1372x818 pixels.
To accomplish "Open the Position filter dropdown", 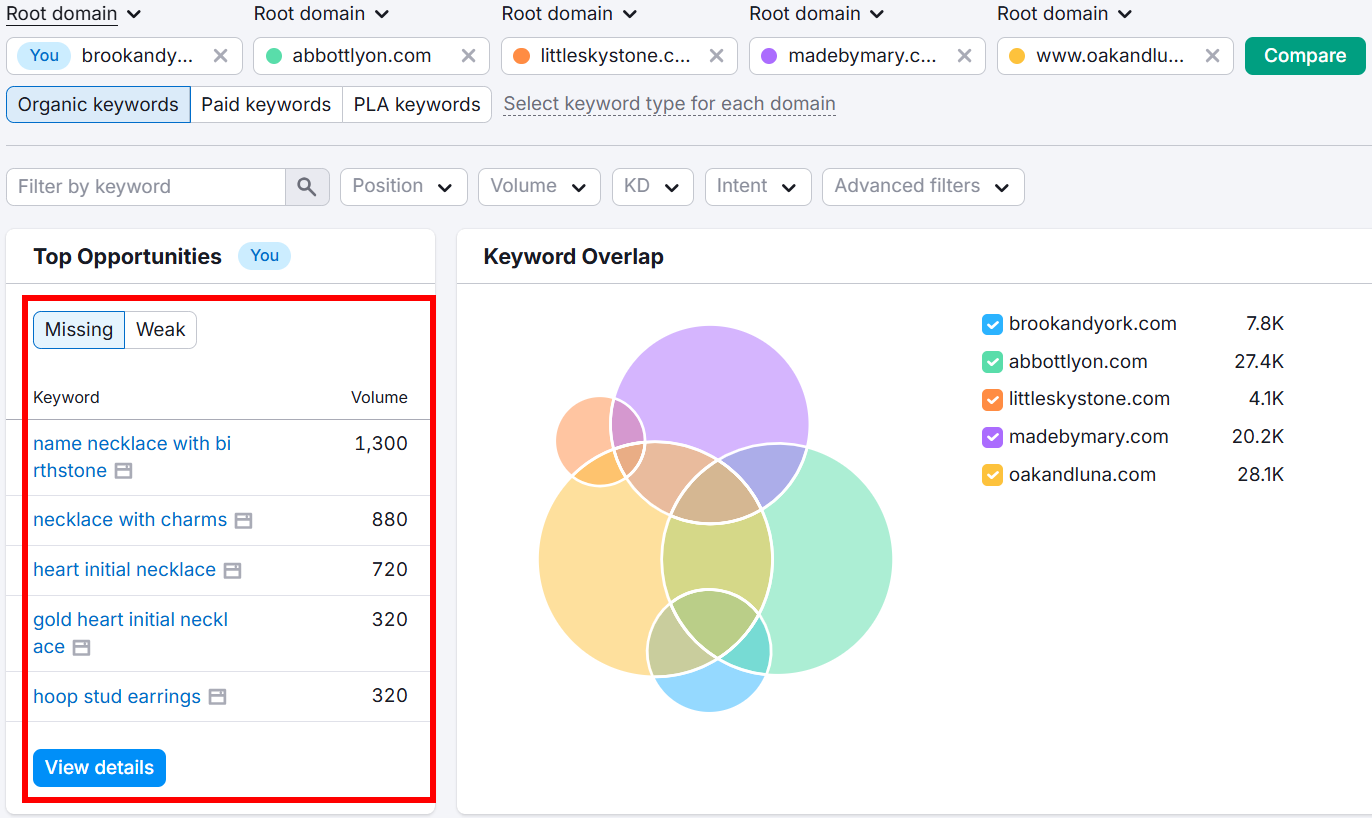I will (x=403, y=187).
